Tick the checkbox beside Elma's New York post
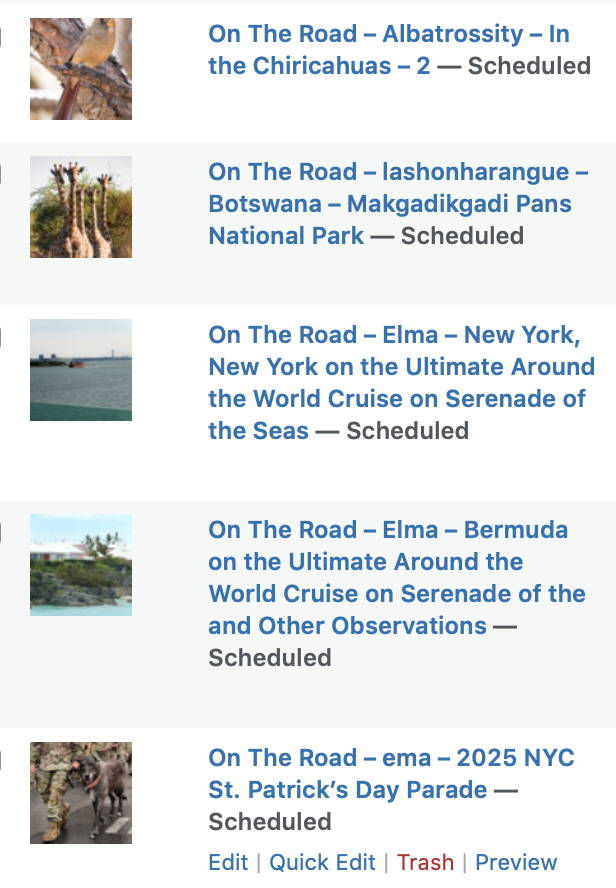 tap(0, 338)
